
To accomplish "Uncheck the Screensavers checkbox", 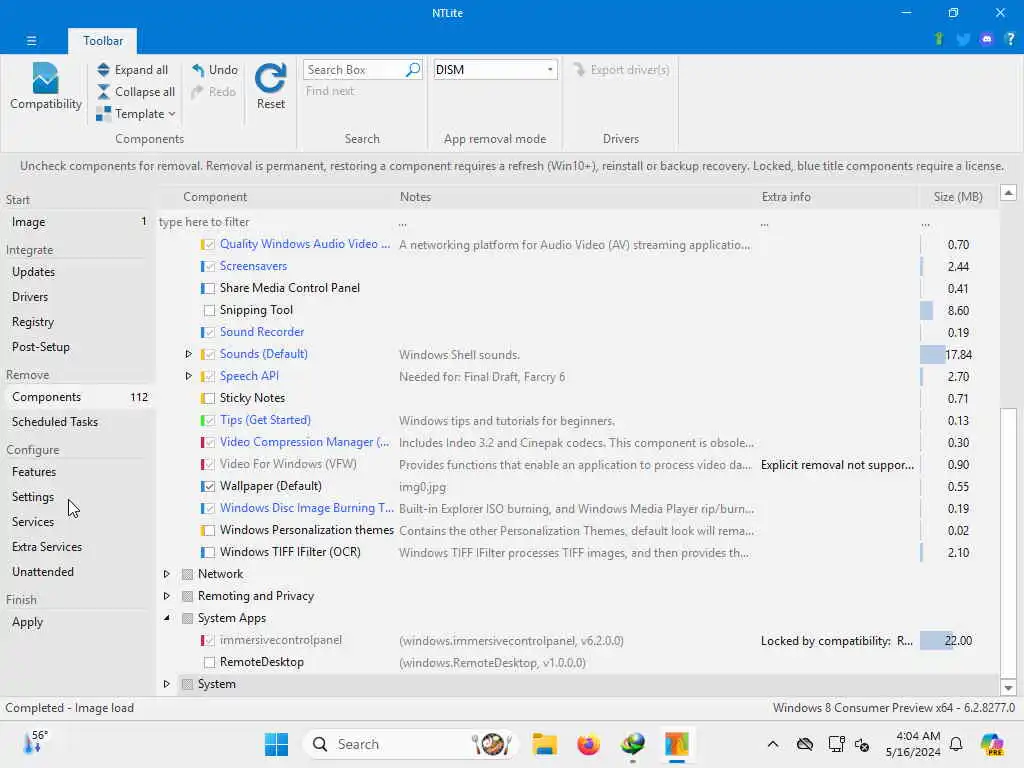I will [209, 266].
